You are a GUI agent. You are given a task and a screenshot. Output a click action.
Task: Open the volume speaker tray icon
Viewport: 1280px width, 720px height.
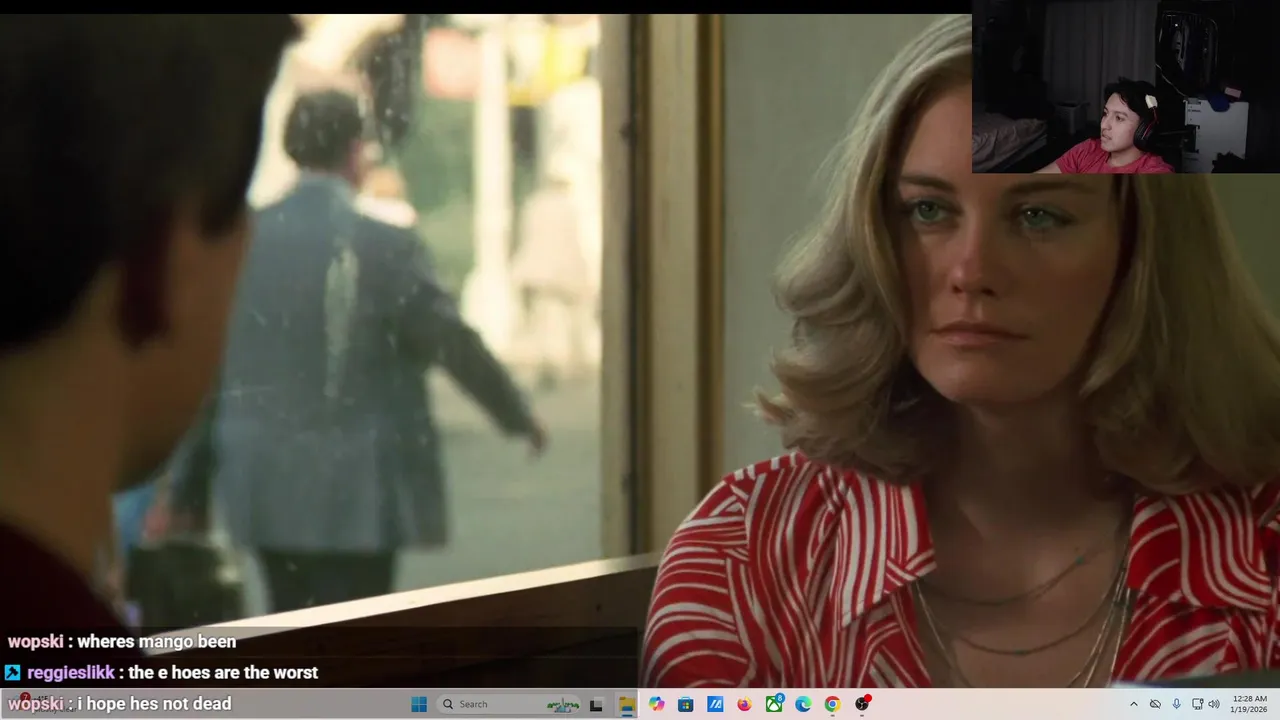[x=1214, y=704]
